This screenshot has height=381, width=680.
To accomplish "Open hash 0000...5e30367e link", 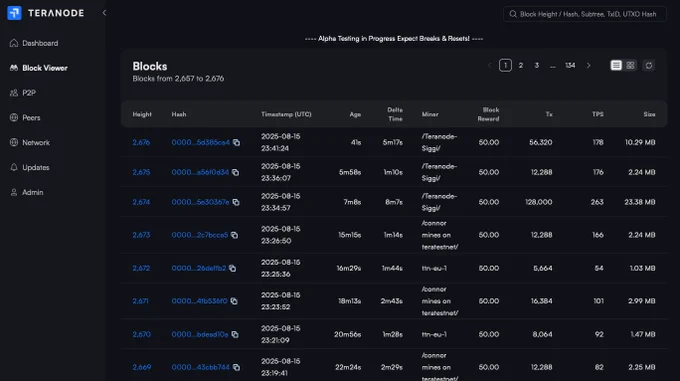I will coord(200,202).
